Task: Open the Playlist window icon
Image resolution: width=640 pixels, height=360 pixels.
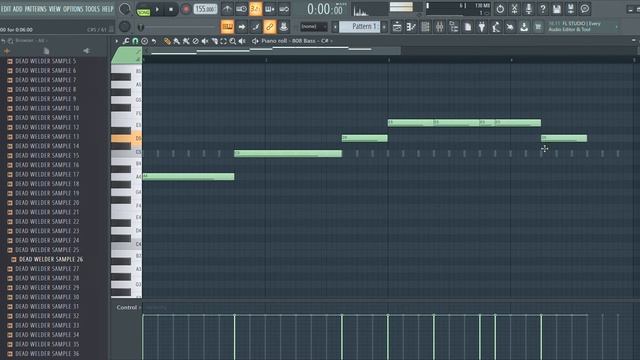Action: [397, 27]
